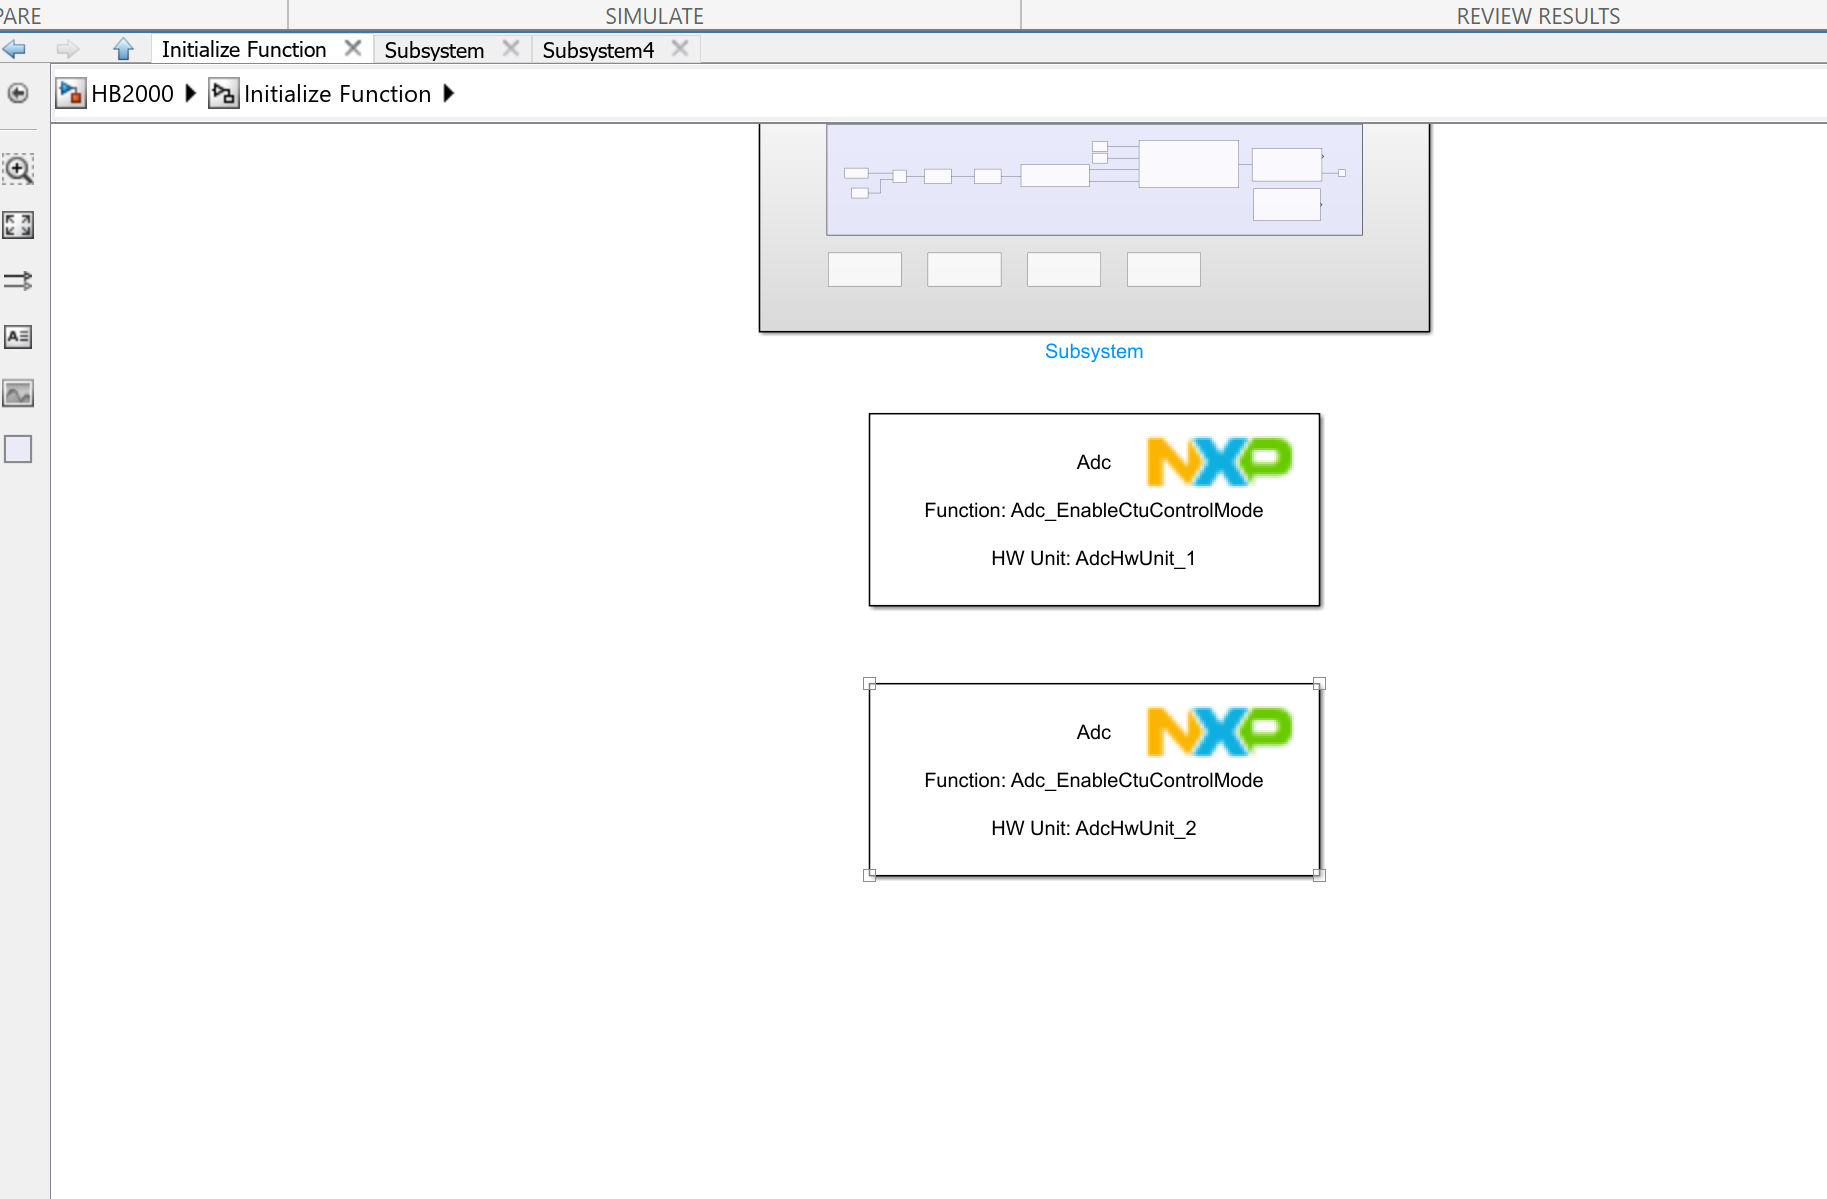Select the area annotation tool
The height and width of the screenshot is (1199, 1827).
(18, 449)
